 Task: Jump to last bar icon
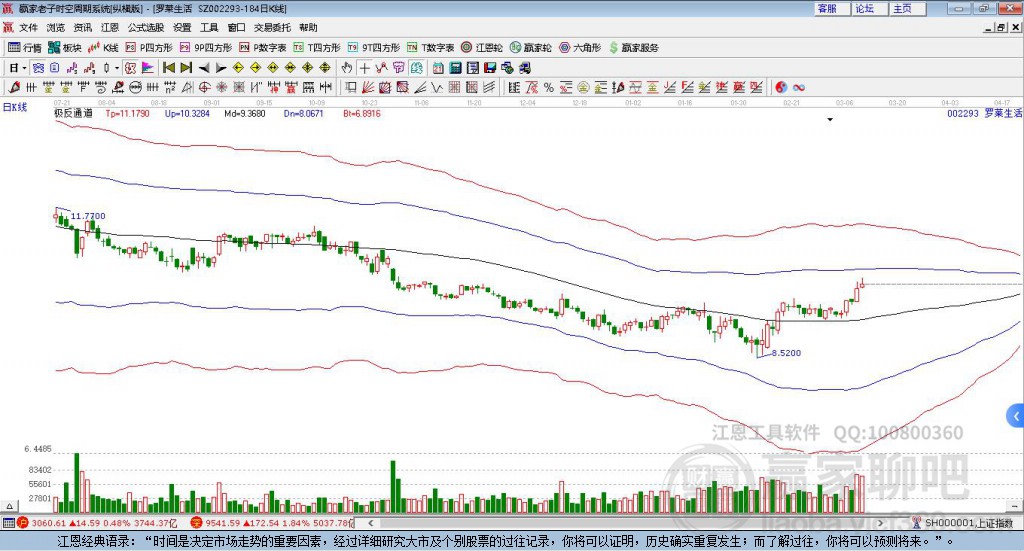[186, 68]
